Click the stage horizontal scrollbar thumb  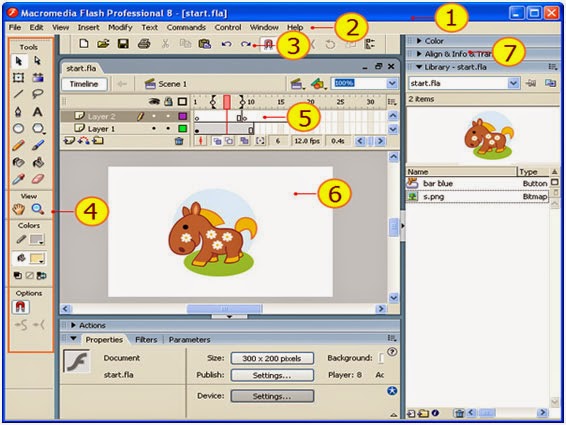[224, 309]
